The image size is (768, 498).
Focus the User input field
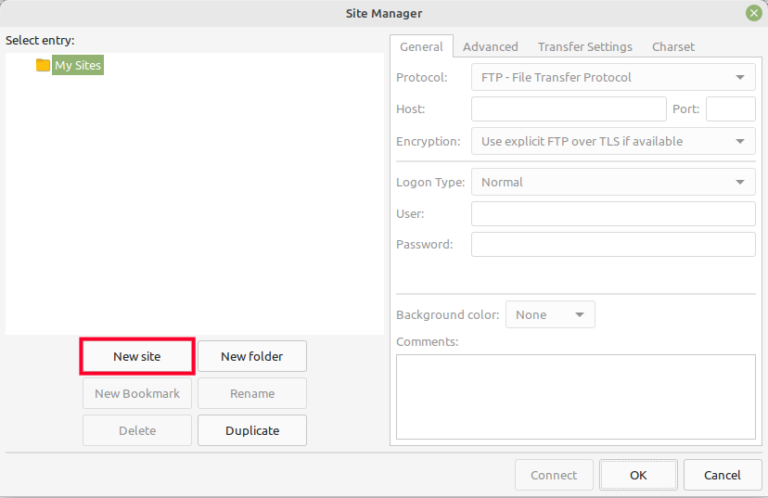[613, 213]
